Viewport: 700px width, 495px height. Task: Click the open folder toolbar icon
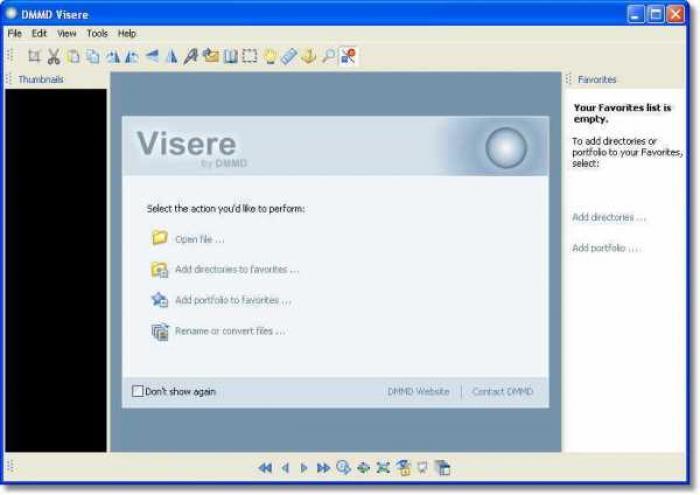211,56
